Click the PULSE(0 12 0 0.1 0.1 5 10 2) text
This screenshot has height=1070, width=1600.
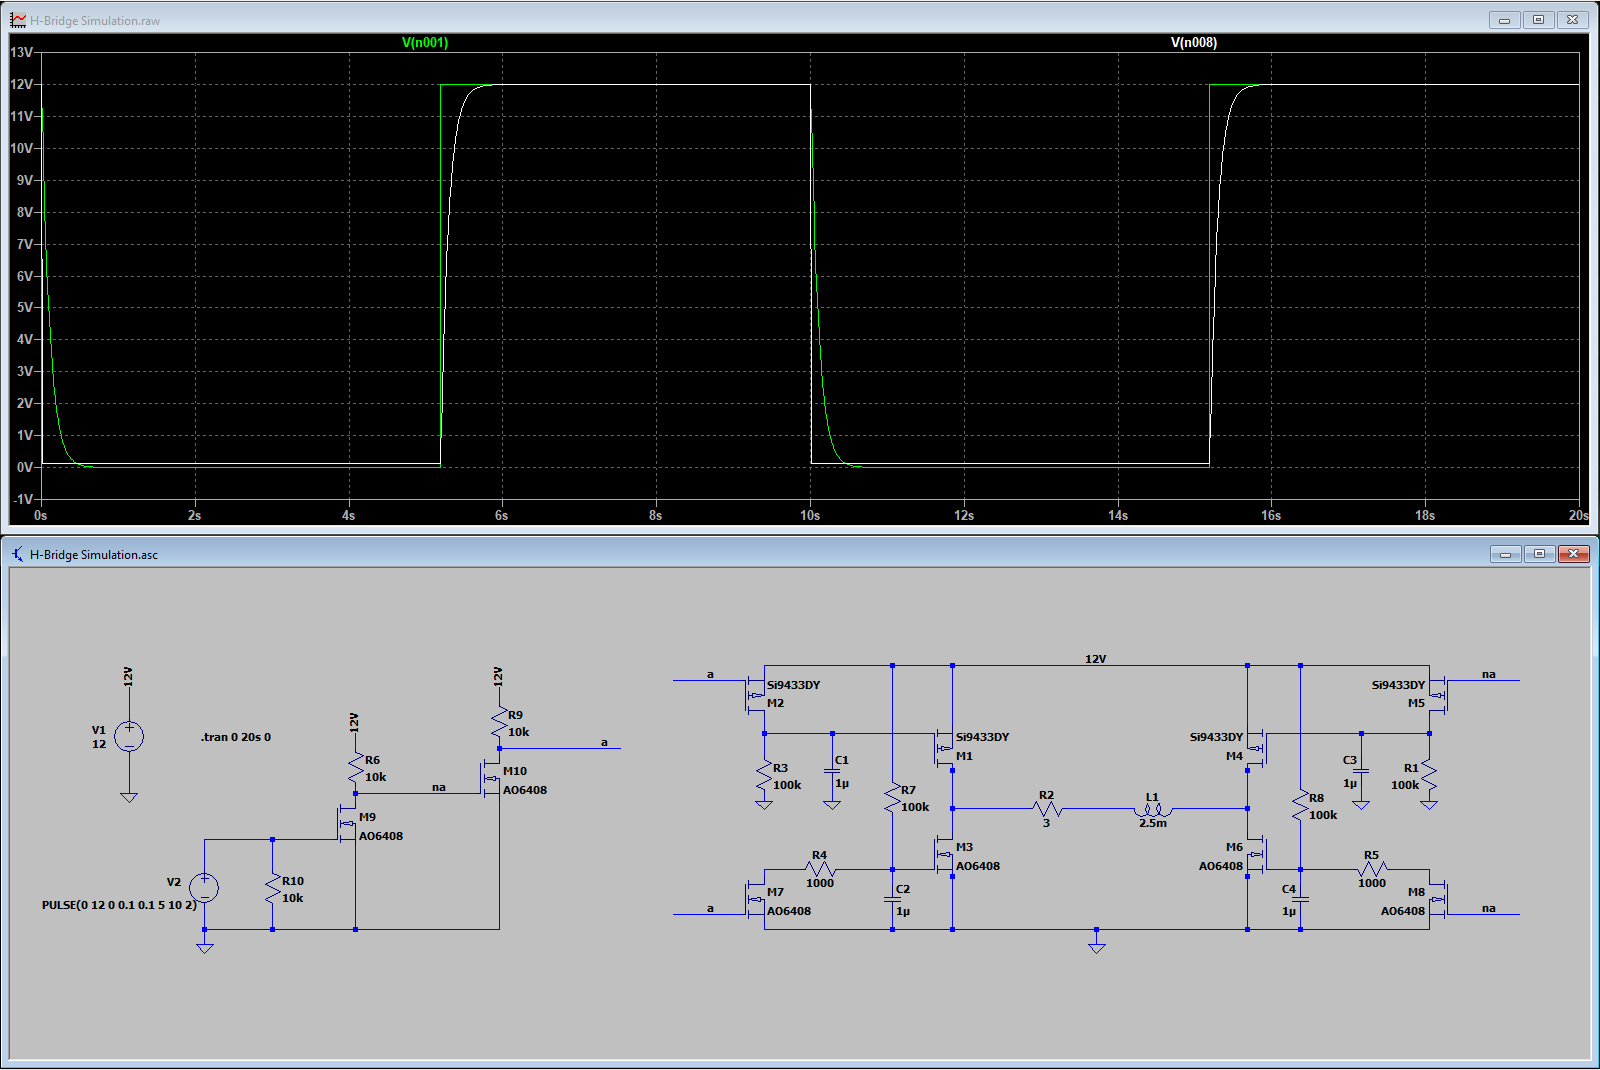click(119, 905)
